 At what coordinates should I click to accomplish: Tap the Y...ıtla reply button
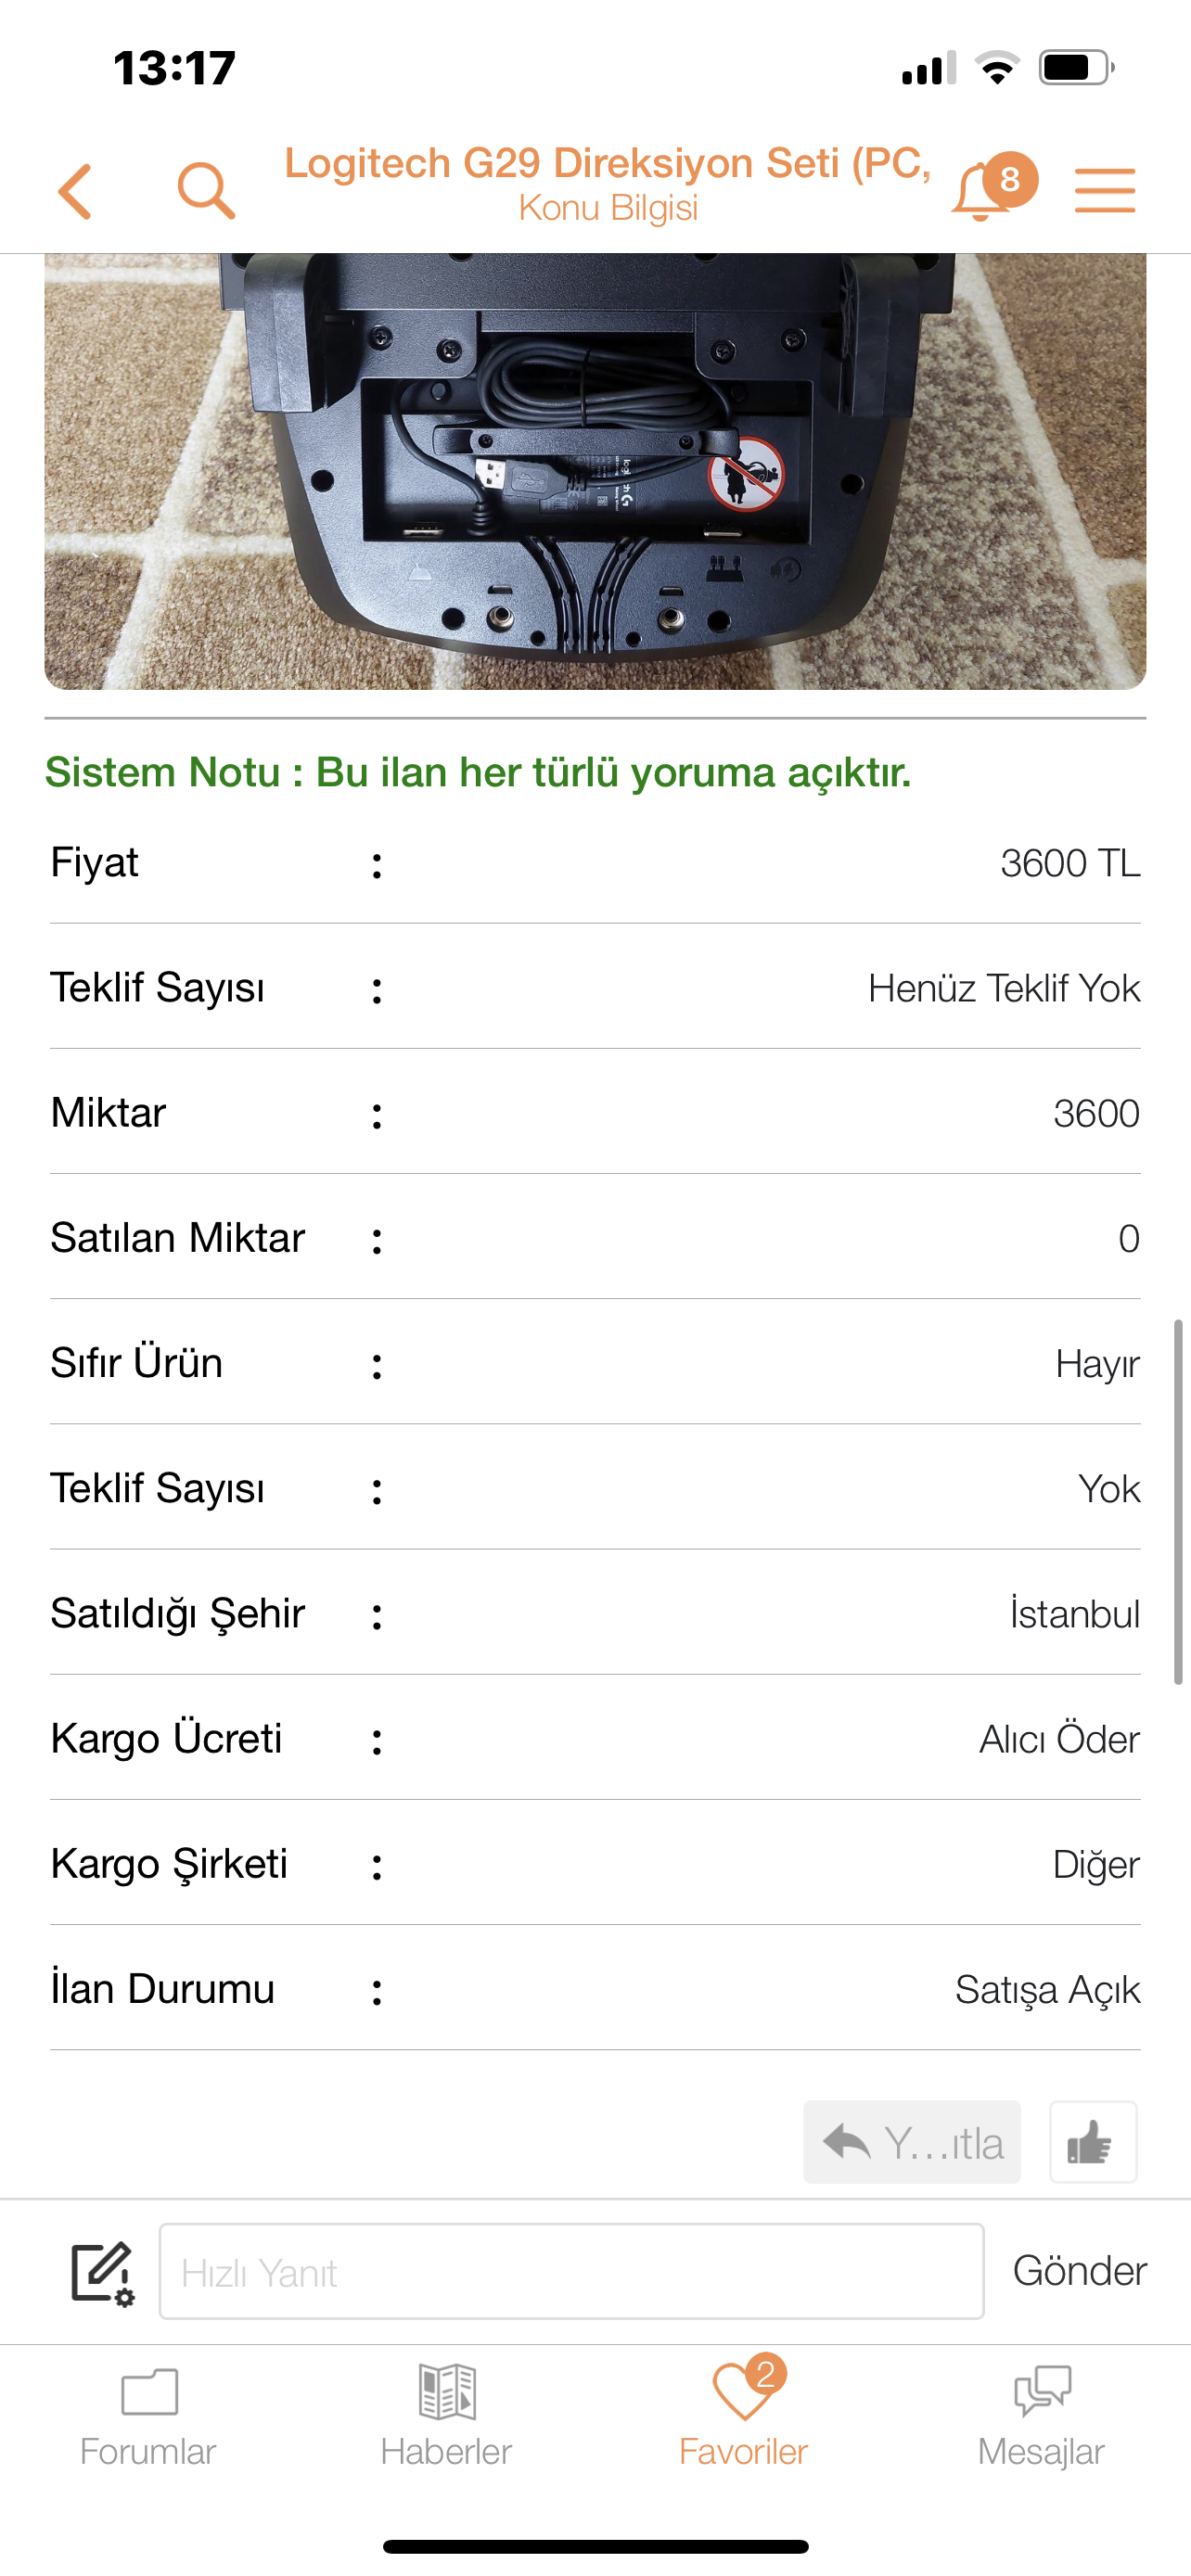pyautogui.click(x=911, y=2141)
